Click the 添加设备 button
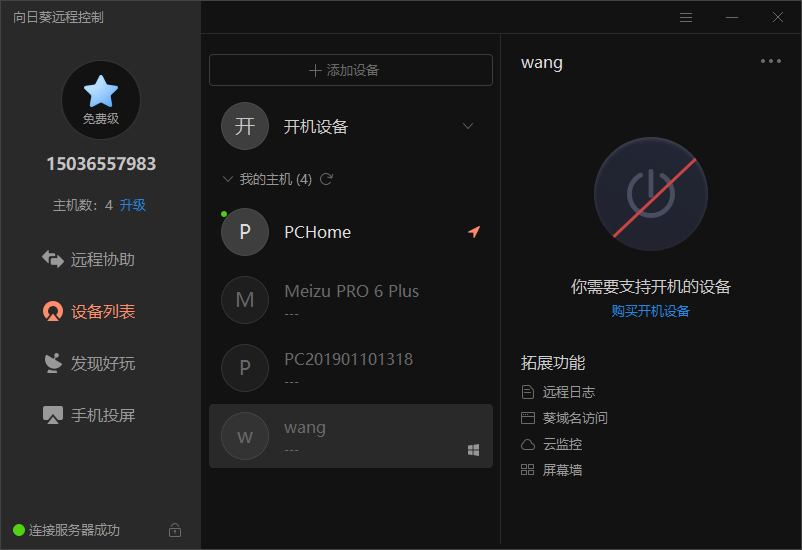The width and height of the screenshot is (802, 550). click(351, 70)
